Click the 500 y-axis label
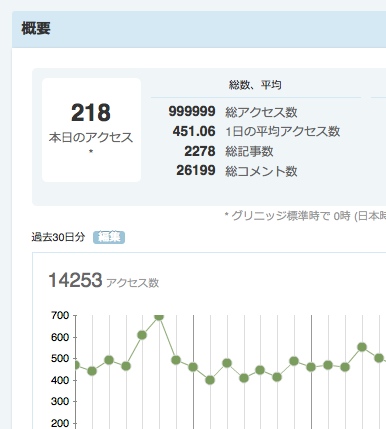The image size is (386, 429). 60,359
